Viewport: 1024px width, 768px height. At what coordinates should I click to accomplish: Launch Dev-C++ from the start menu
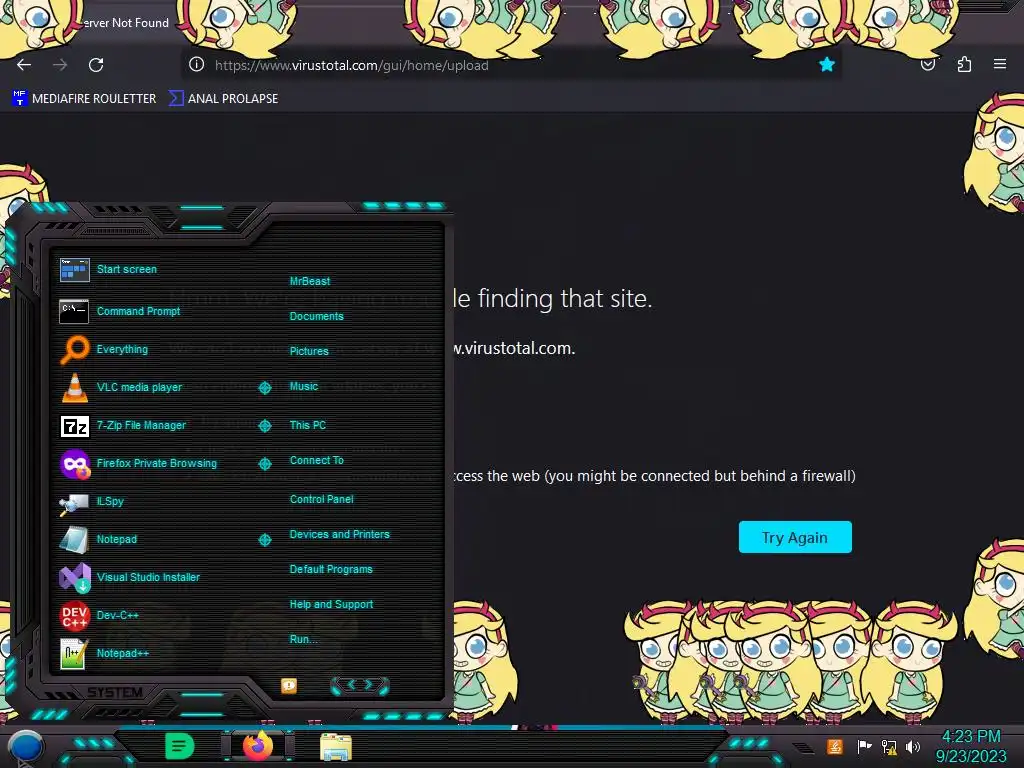(x=99, y=615)
